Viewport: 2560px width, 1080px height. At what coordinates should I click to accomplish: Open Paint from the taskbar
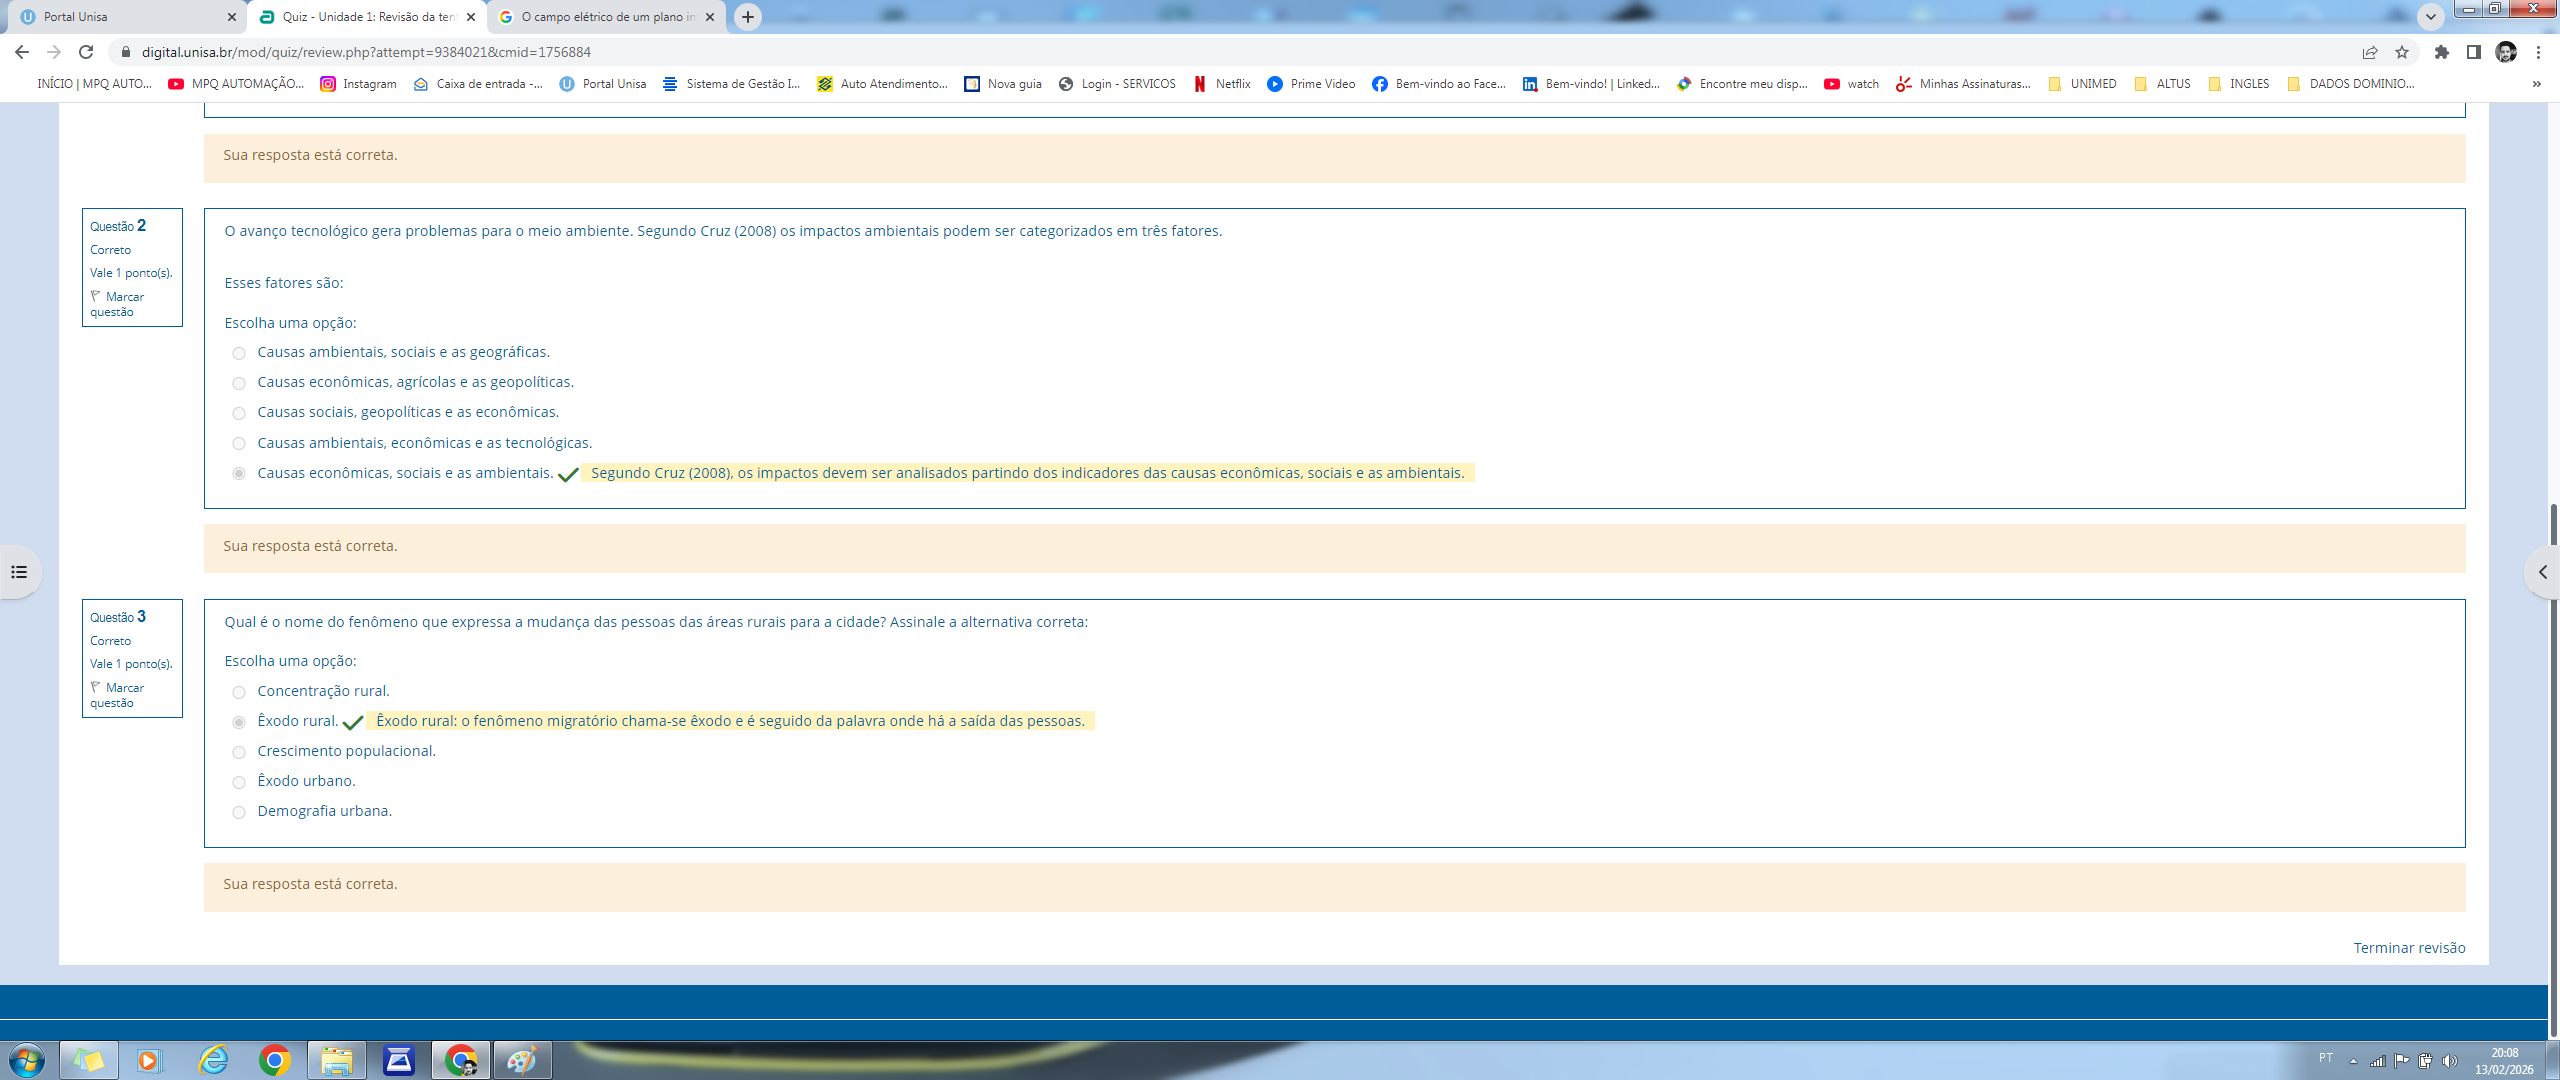coord(521,1060)
